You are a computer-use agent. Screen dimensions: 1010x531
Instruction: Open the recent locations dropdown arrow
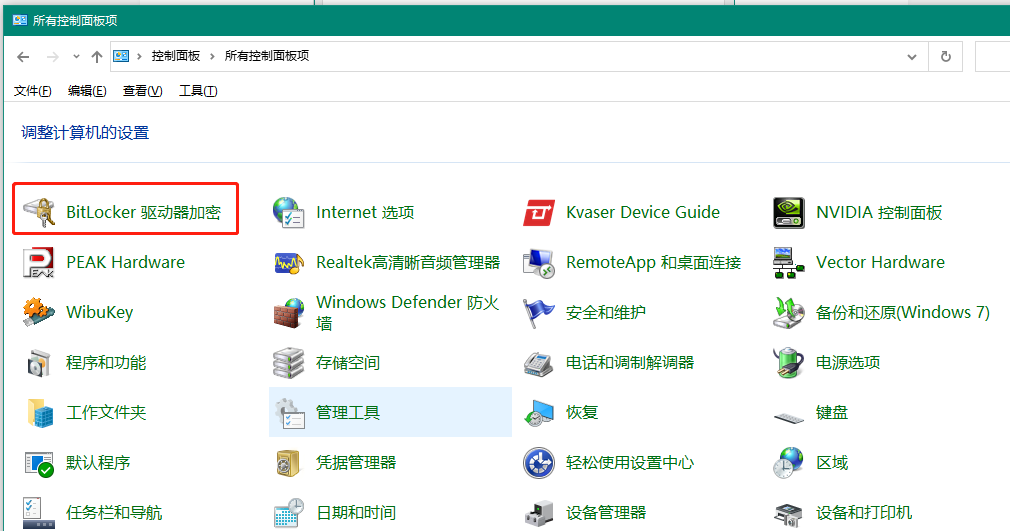pos(76,57)
